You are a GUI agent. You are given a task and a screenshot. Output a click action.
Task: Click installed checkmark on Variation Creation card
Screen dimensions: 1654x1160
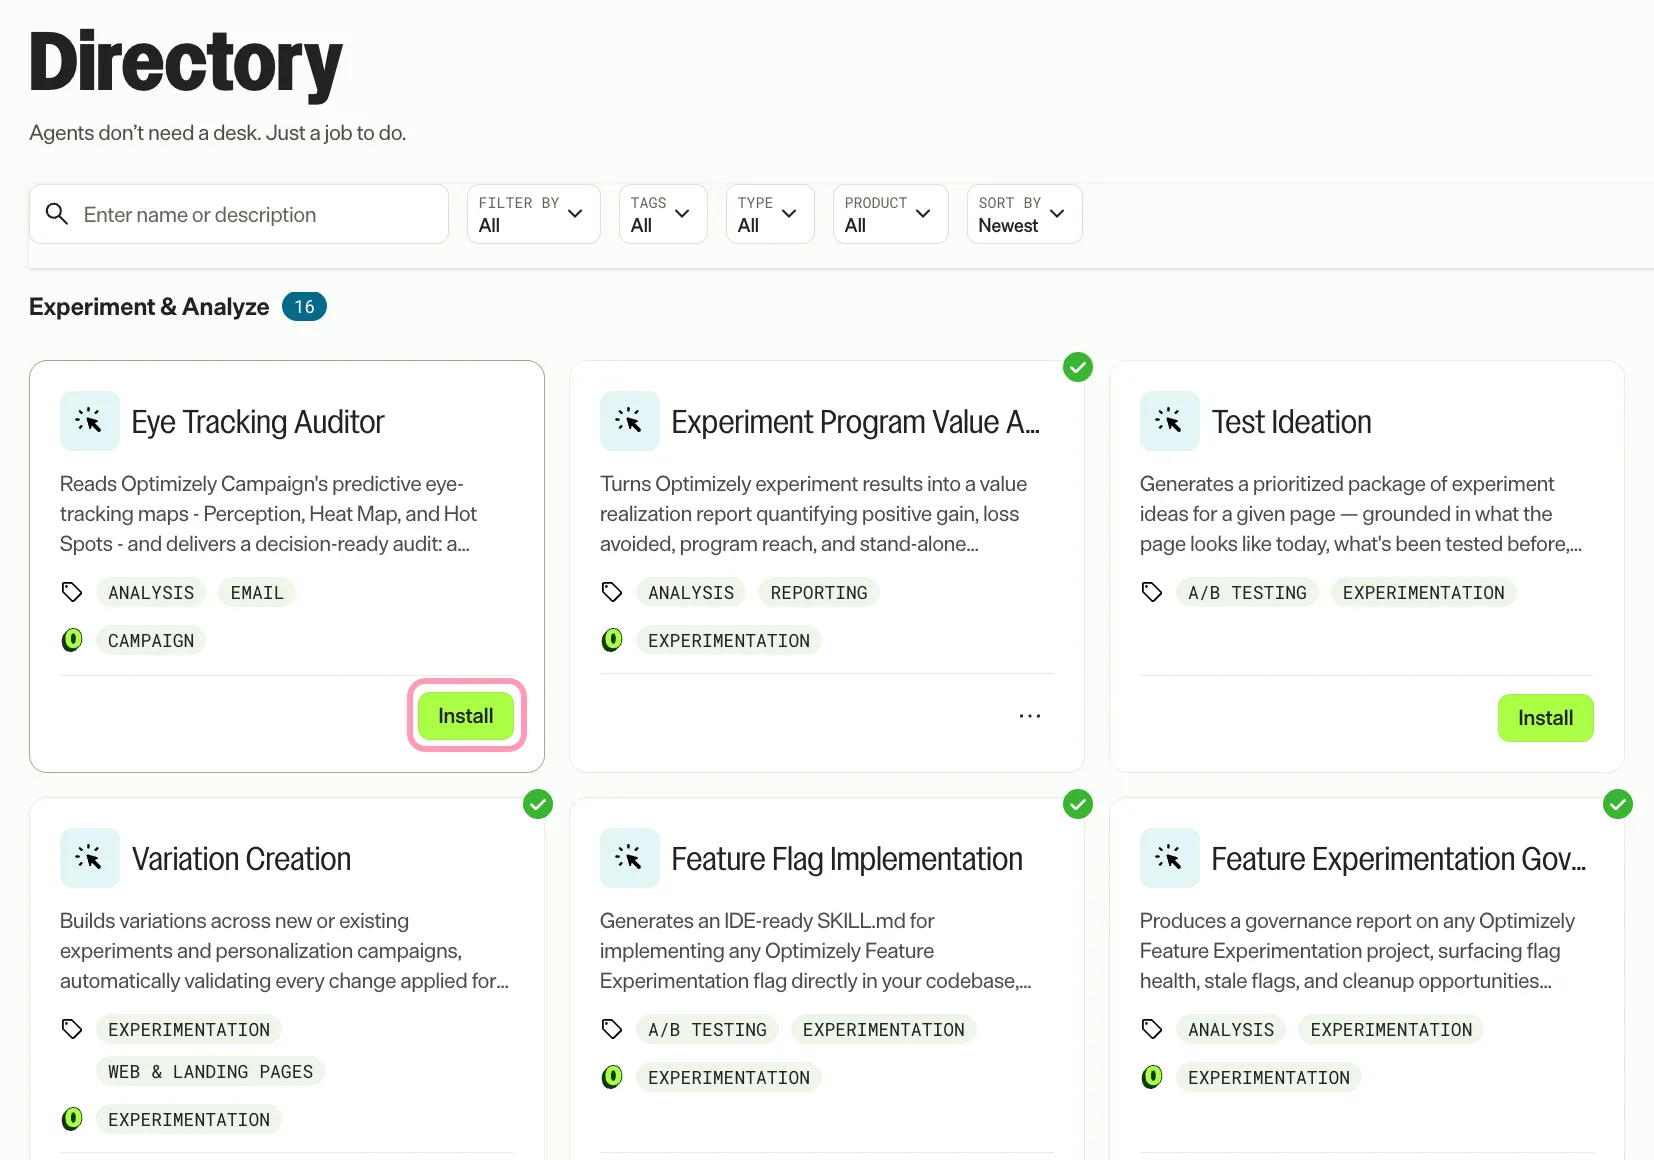(538, 804)
